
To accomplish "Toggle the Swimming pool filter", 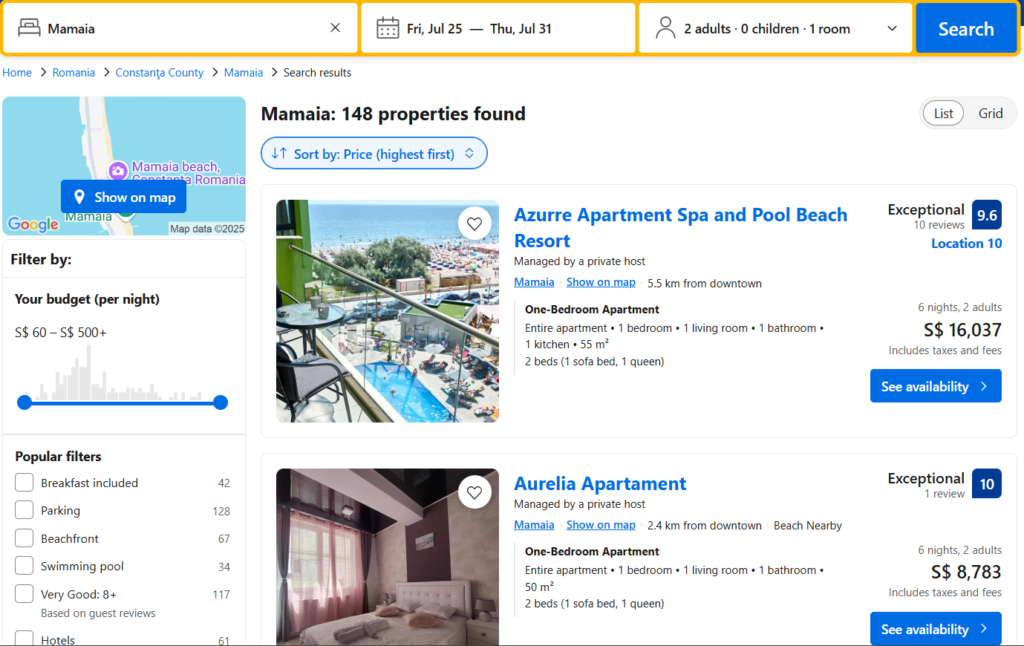I will click(24, 566).
